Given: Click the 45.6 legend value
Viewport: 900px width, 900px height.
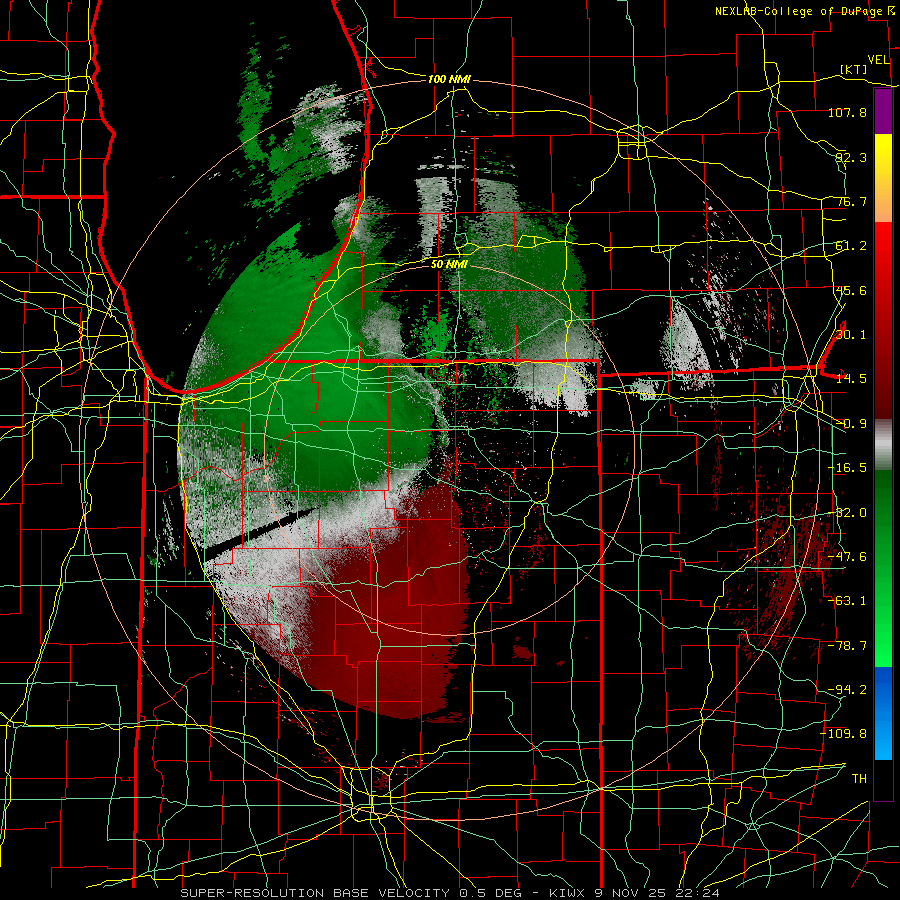Looking at the screenshot, I should click(851, 290).
